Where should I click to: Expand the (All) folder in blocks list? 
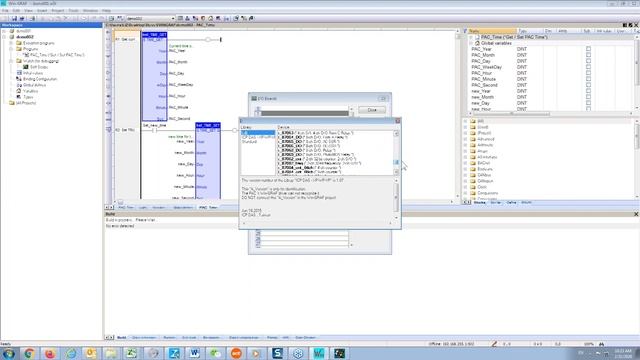[465, 121]
